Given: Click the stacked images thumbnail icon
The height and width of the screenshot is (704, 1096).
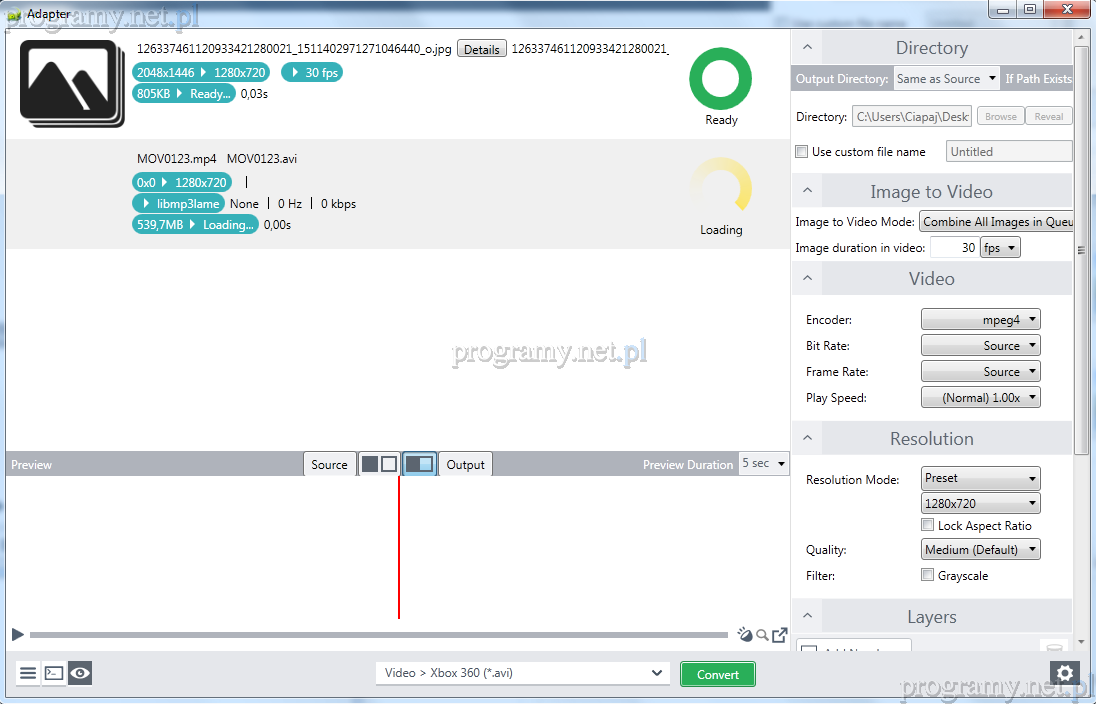Looking at the screenshot, I should pyautogui.click(x=72, y=84).
